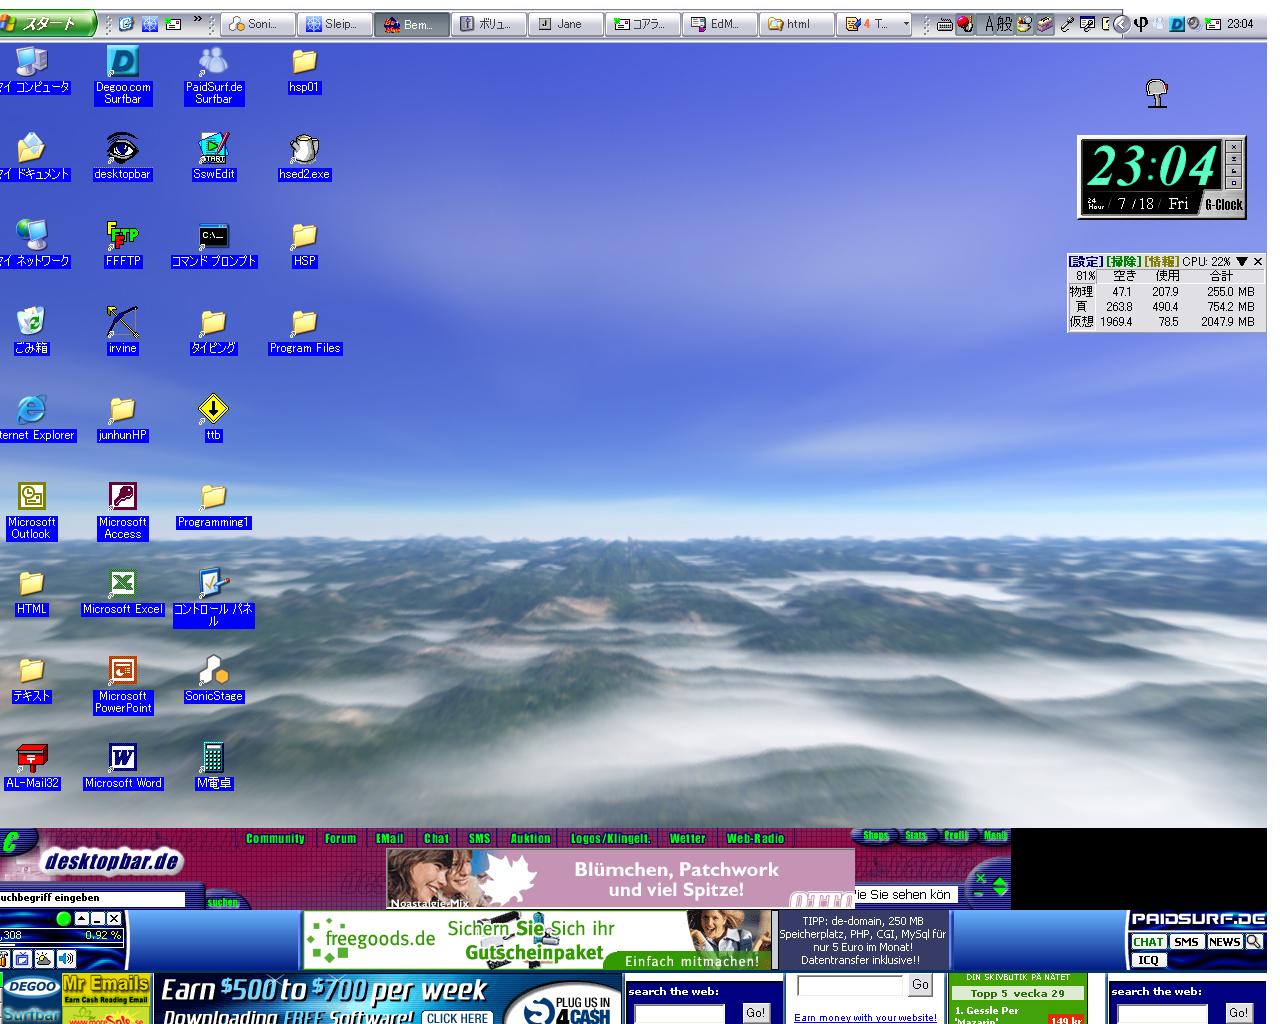Click the Wetter item in desktopbar
The height and width of the screenshot is (1024, 1280).
click(687, 838)
